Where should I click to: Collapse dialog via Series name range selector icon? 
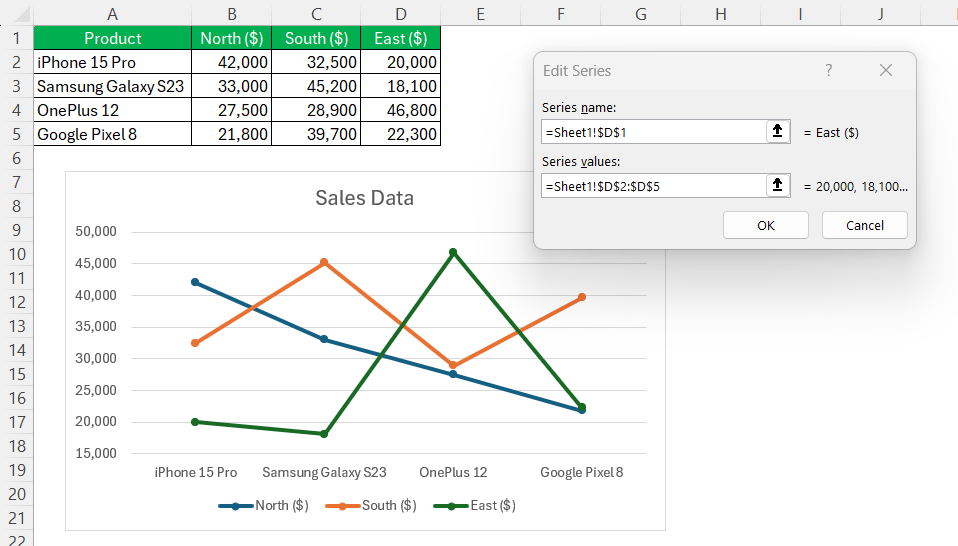[777, 131]
